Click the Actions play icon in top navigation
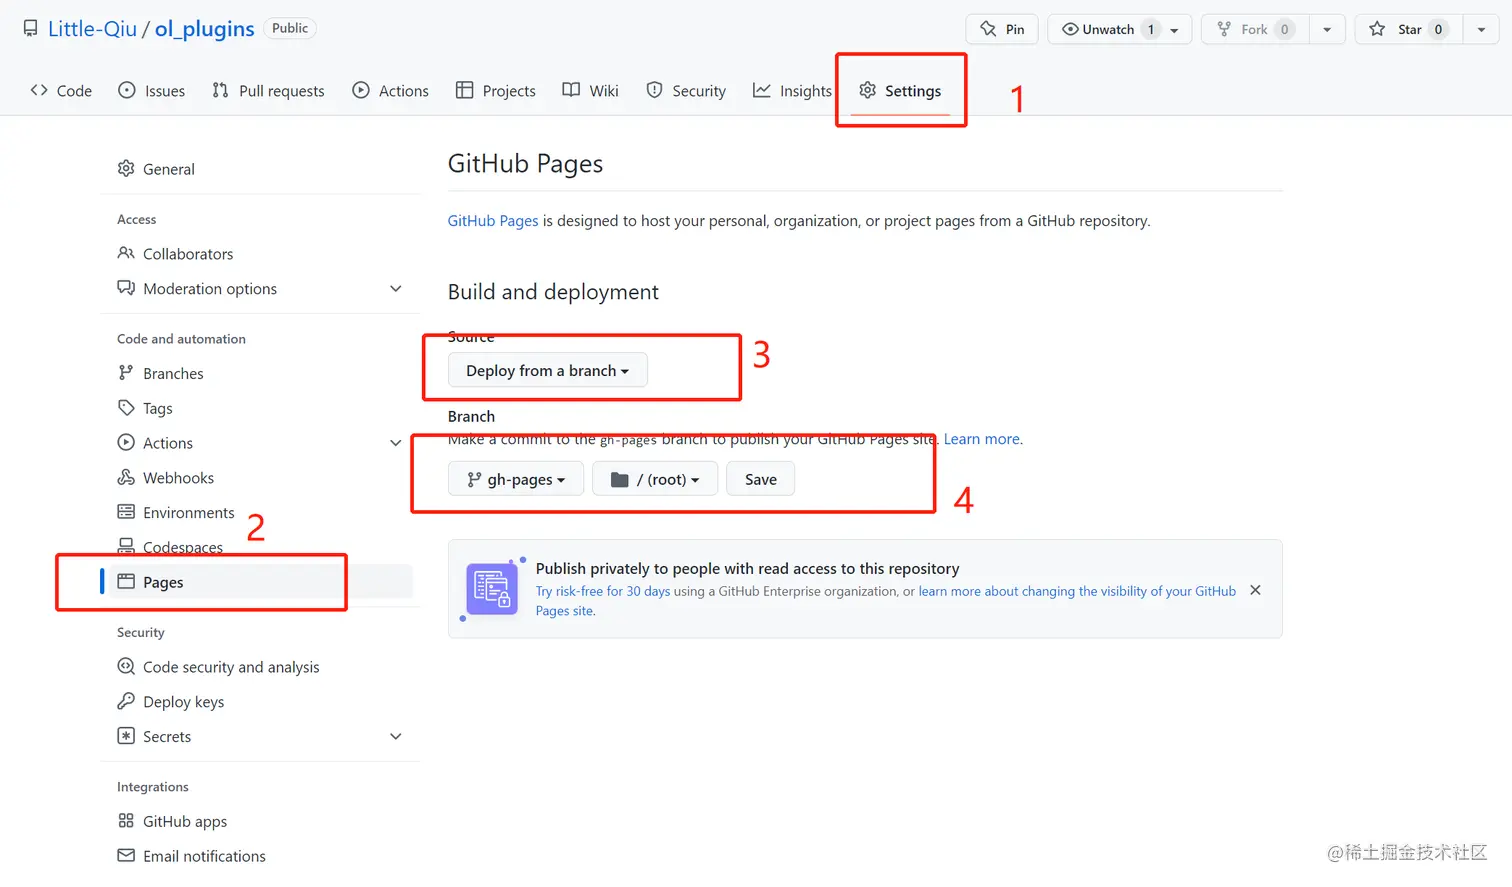Image resolution: width=1512 pixels, height=887 pixels. coord(361,90)
